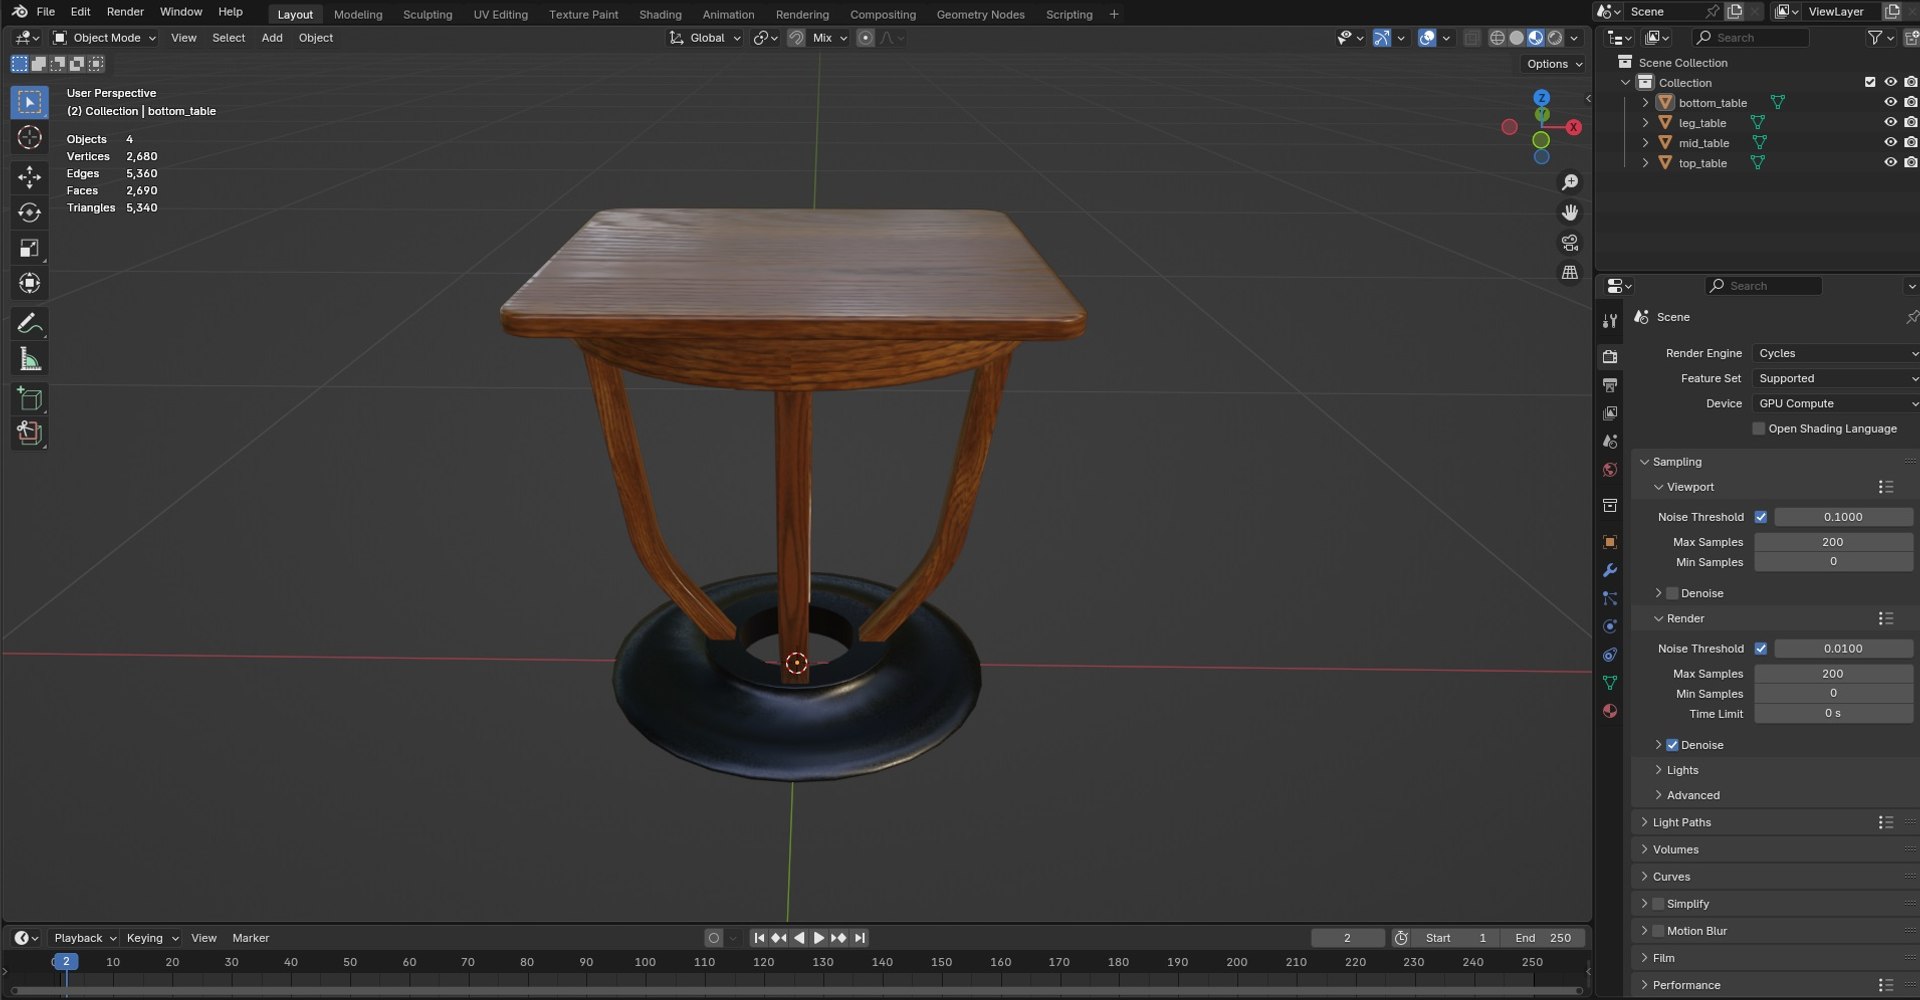This screenshot has height=1000, width=1920.
Task: Select the Cursor tool
Action: tap(29, 137)
